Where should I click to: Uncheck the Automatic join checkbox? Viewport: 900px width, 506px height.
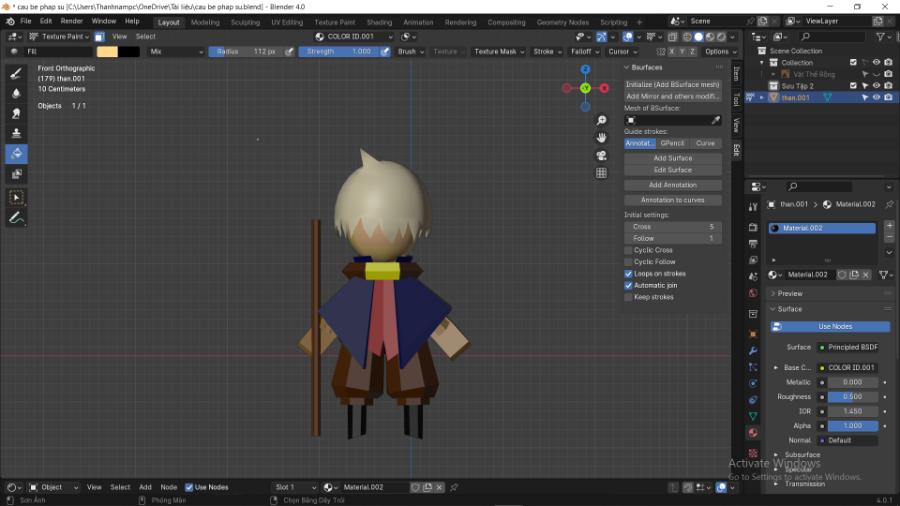[628, 285]
